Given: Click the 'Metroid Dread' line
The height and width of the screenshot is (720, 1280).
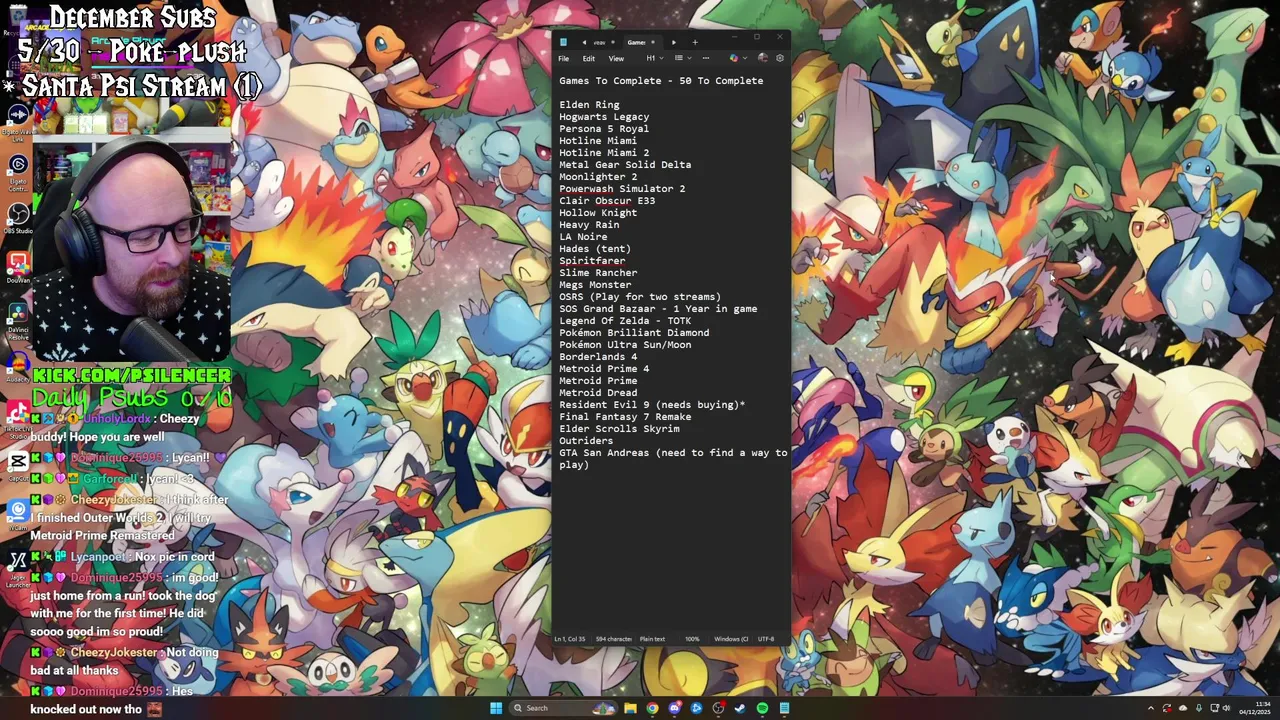Looking at the screenshot, I should (x=598, y=393).
